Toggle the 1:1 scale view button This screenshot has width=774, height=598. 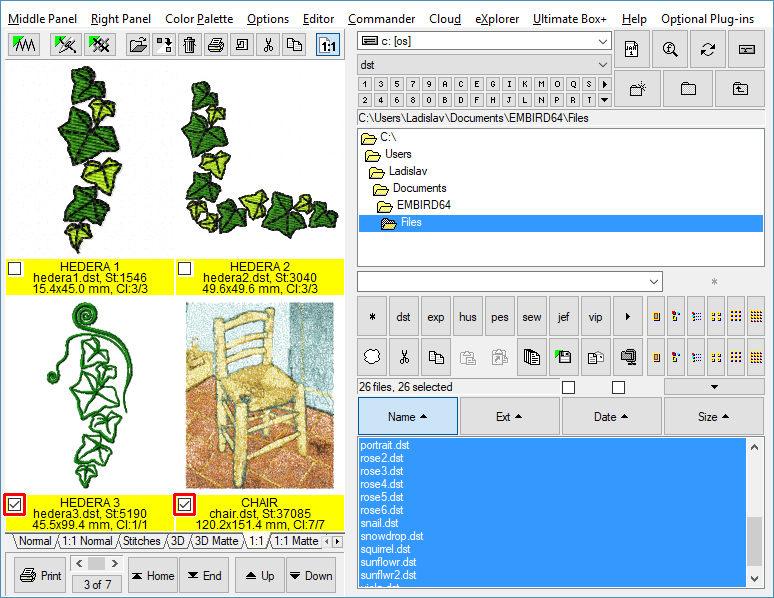[327, 45]
